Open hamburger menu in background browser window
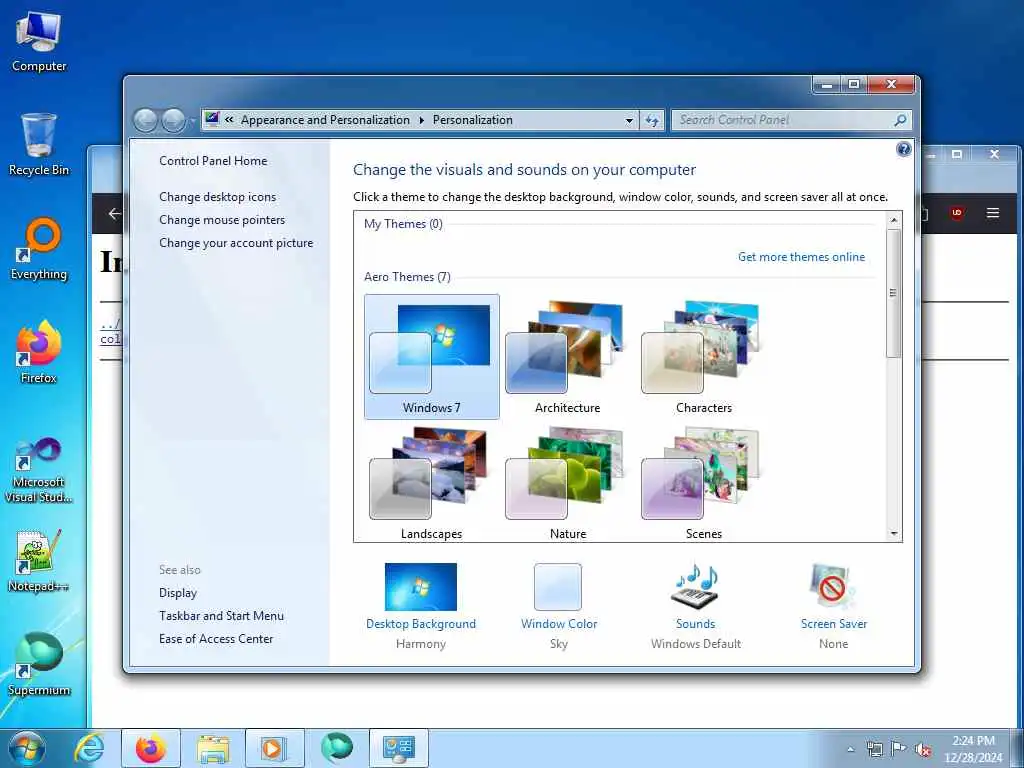Screen dimensions: 1024x768 (993, 213)
